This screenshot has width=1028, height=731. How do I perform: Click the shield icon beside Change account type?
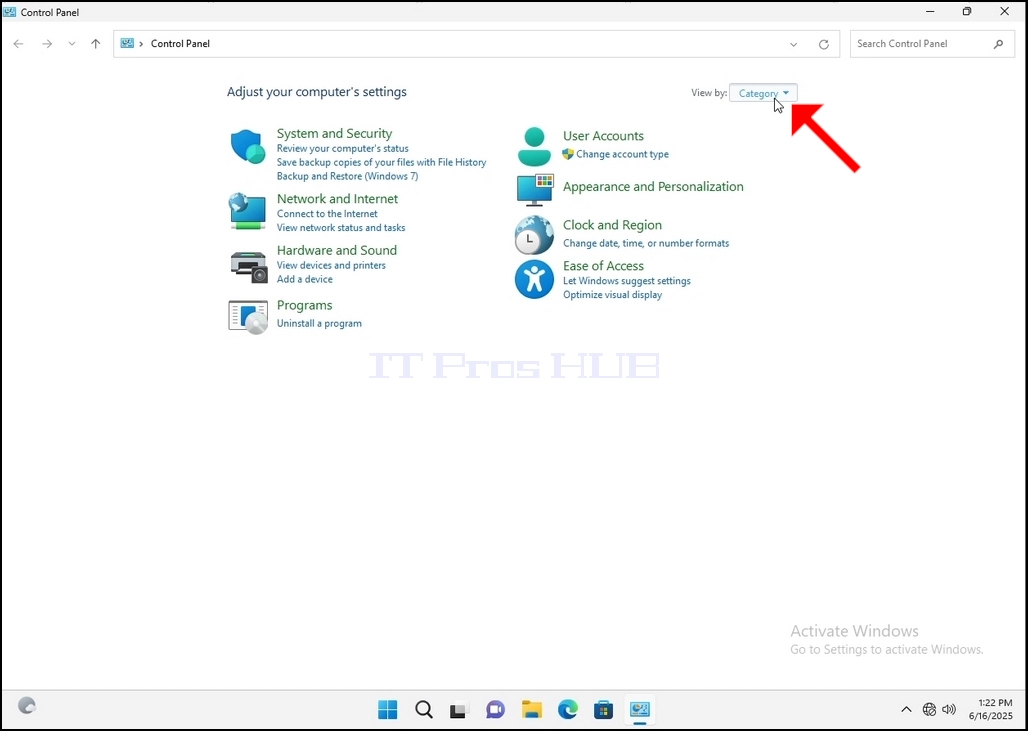click(568, 154)
